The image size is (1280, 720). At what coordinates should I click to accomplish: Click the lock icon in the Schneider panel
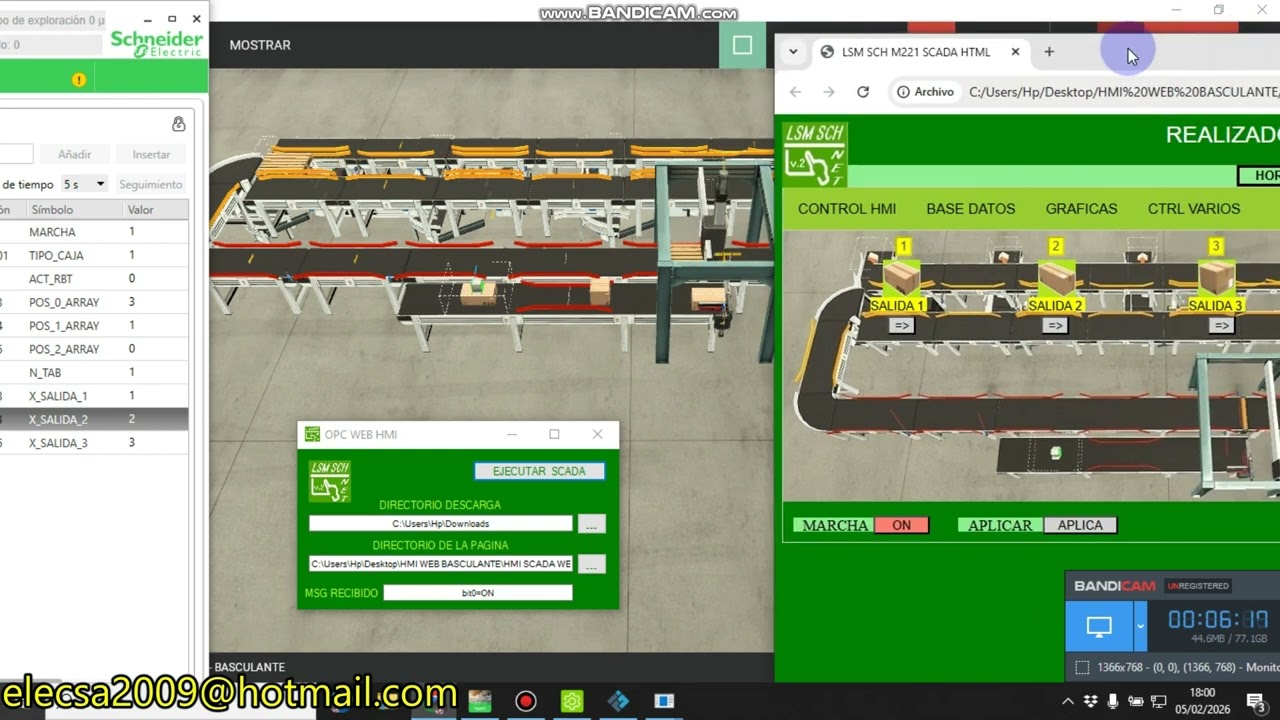point(178,124)
